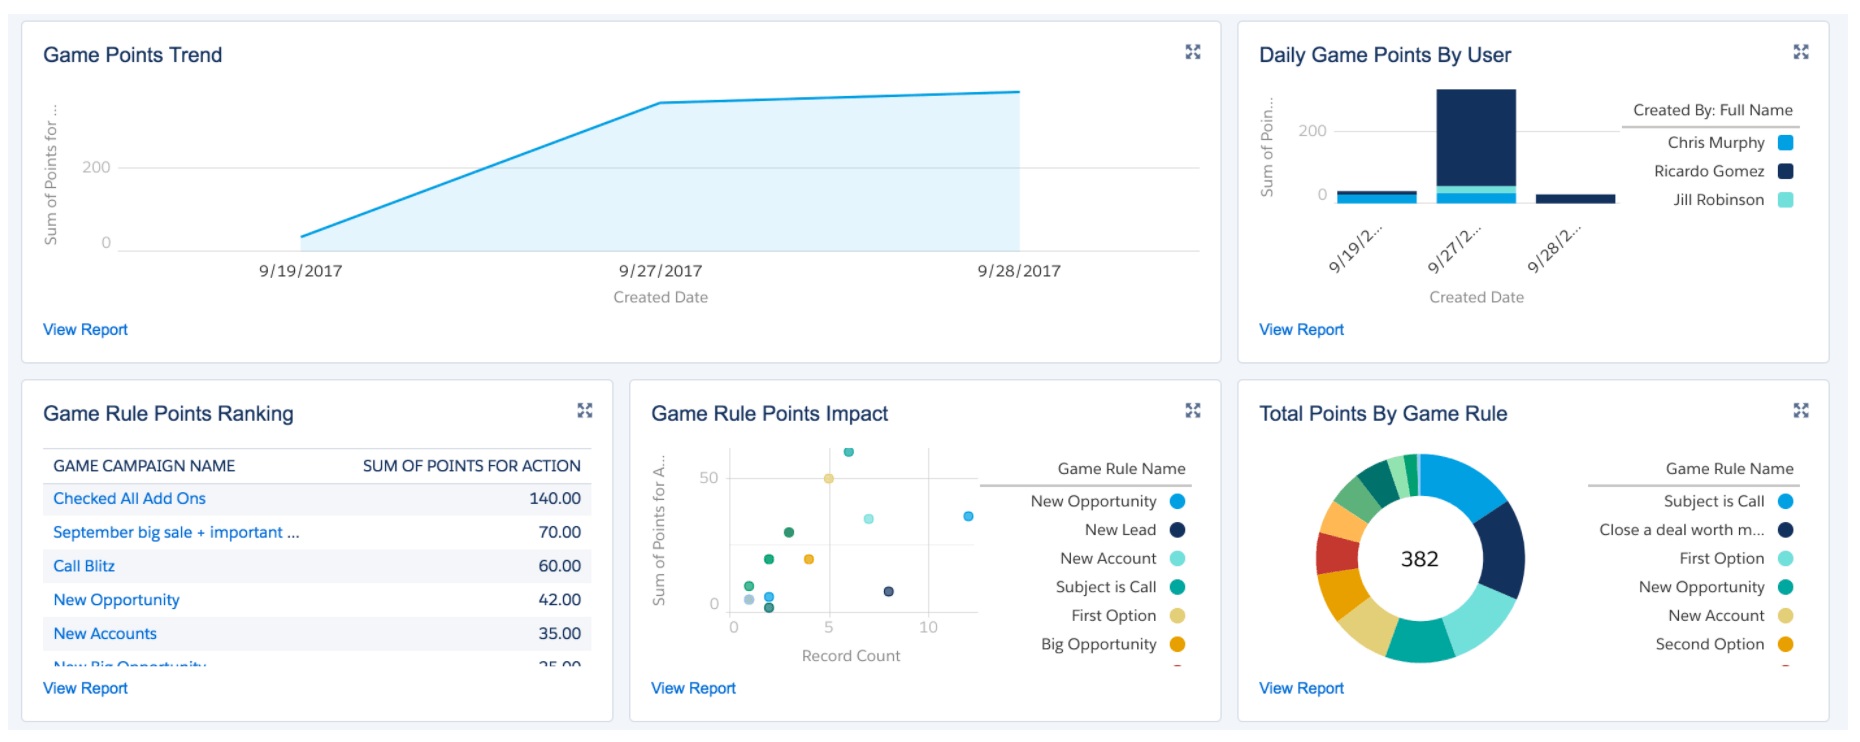1860x742 pixels.
Task: Expand the Game Rule Points Impact chart
Action: click(x=1192, y=411)
